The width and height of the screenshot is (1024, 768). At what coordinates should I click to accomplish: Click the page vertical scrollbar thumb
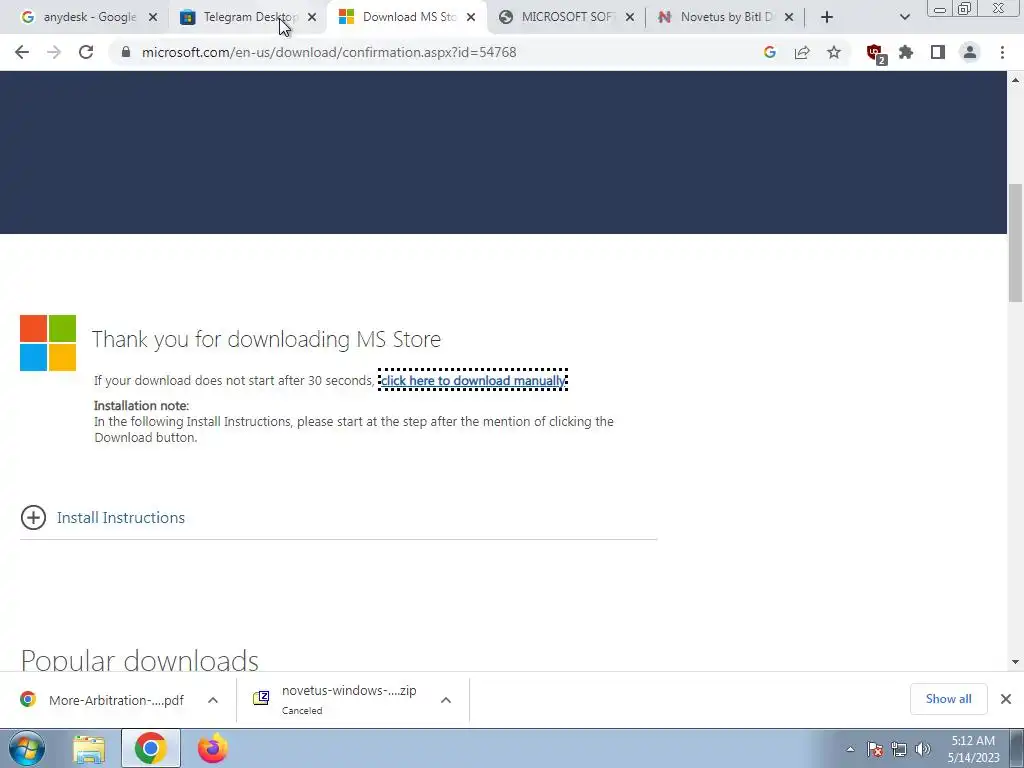(x=1016, y=242)
